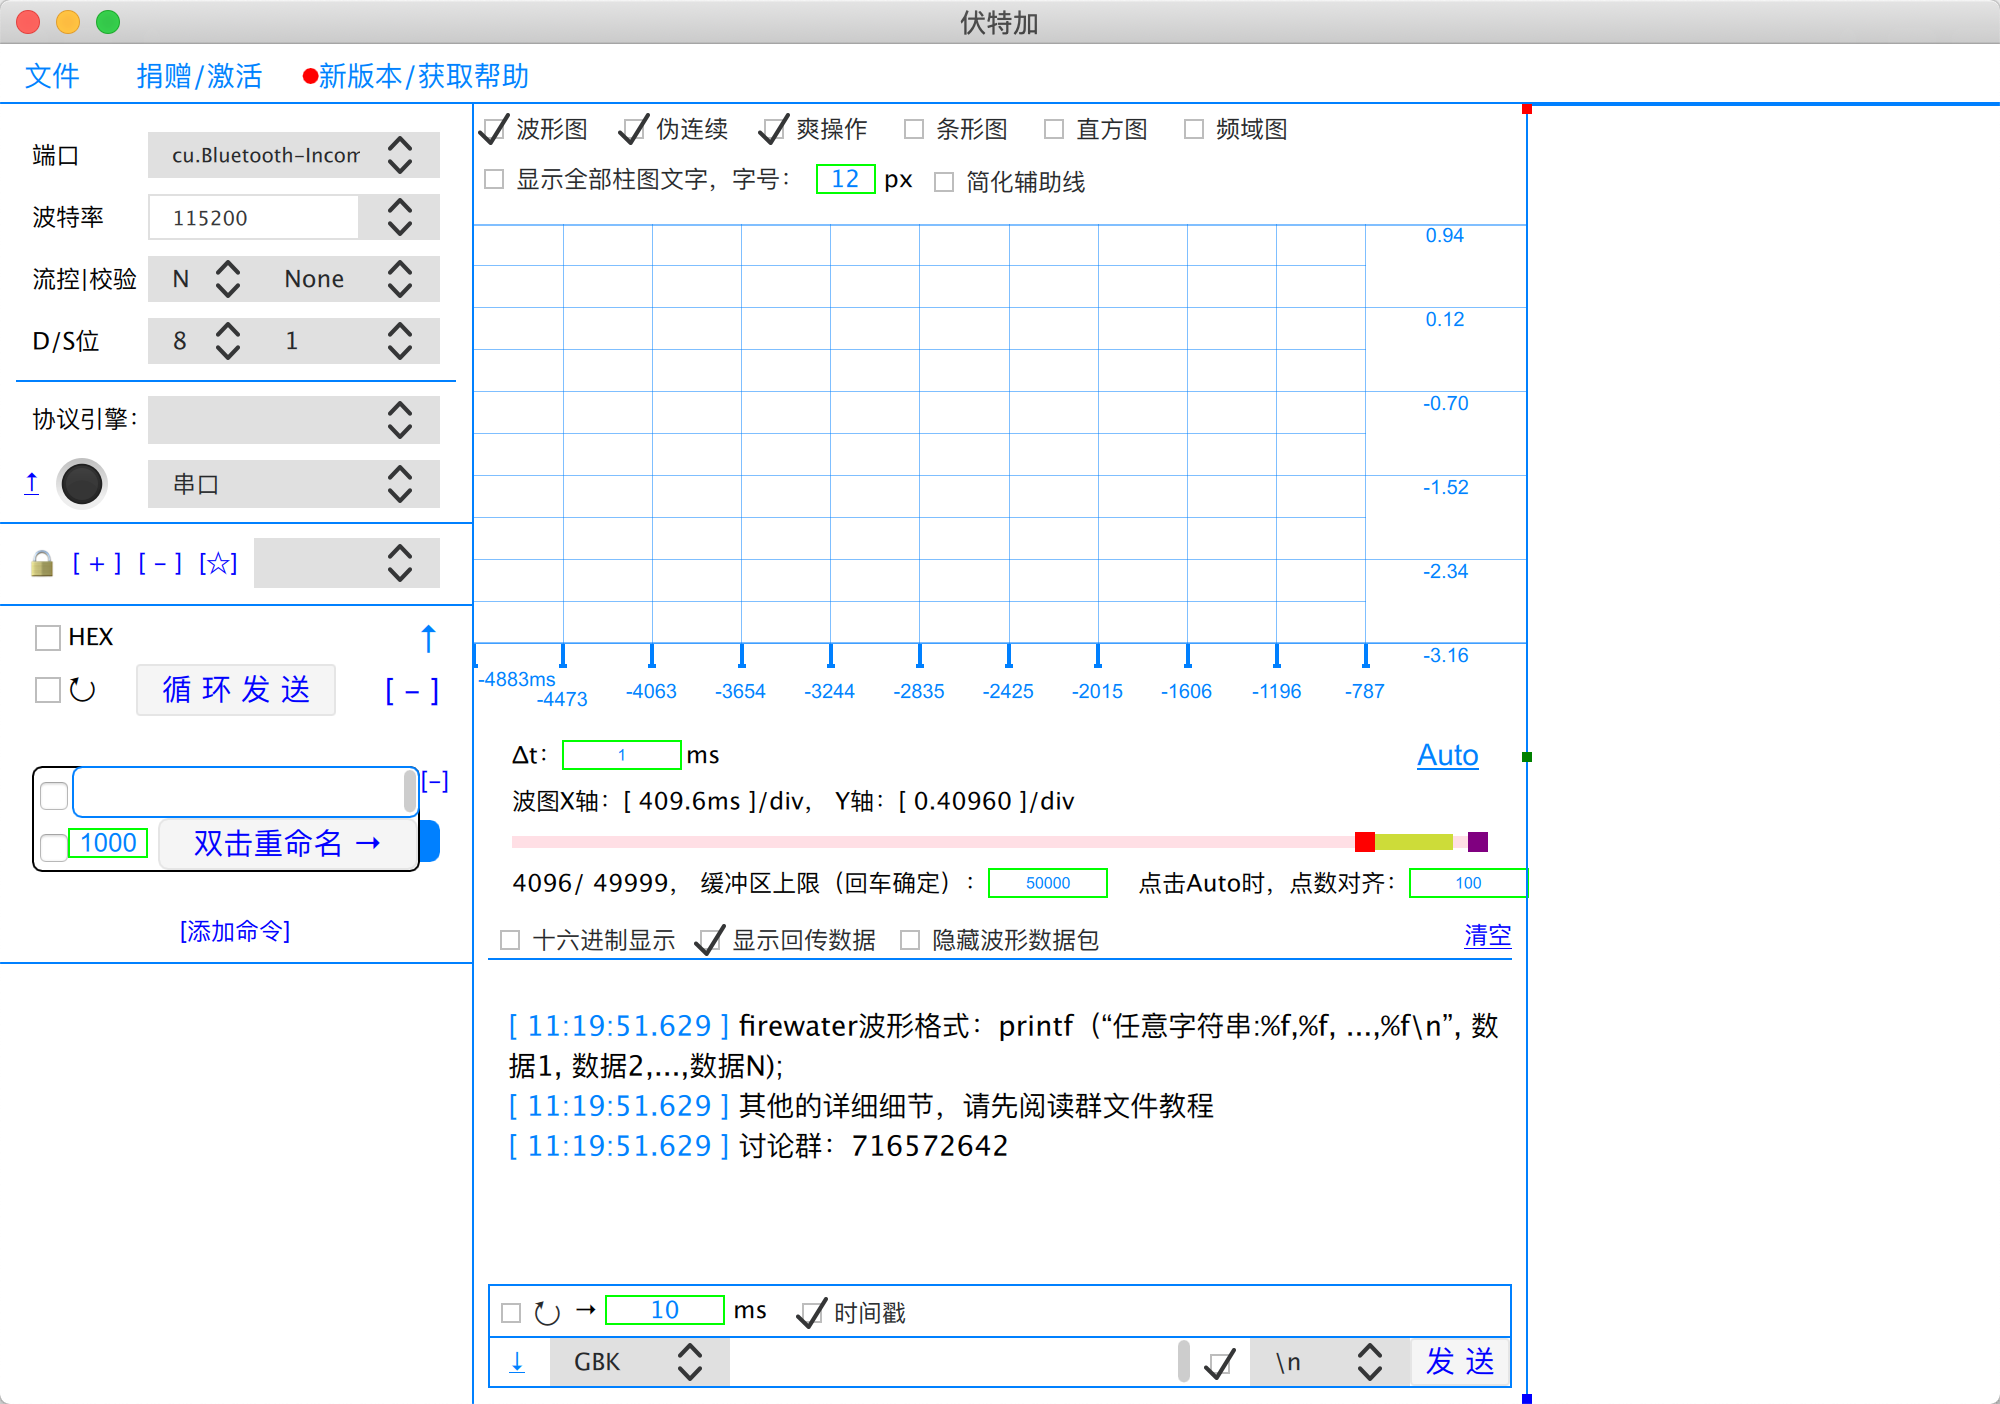Click 双击重命名 command button
2000x1404 pixels.
(288, 843)
